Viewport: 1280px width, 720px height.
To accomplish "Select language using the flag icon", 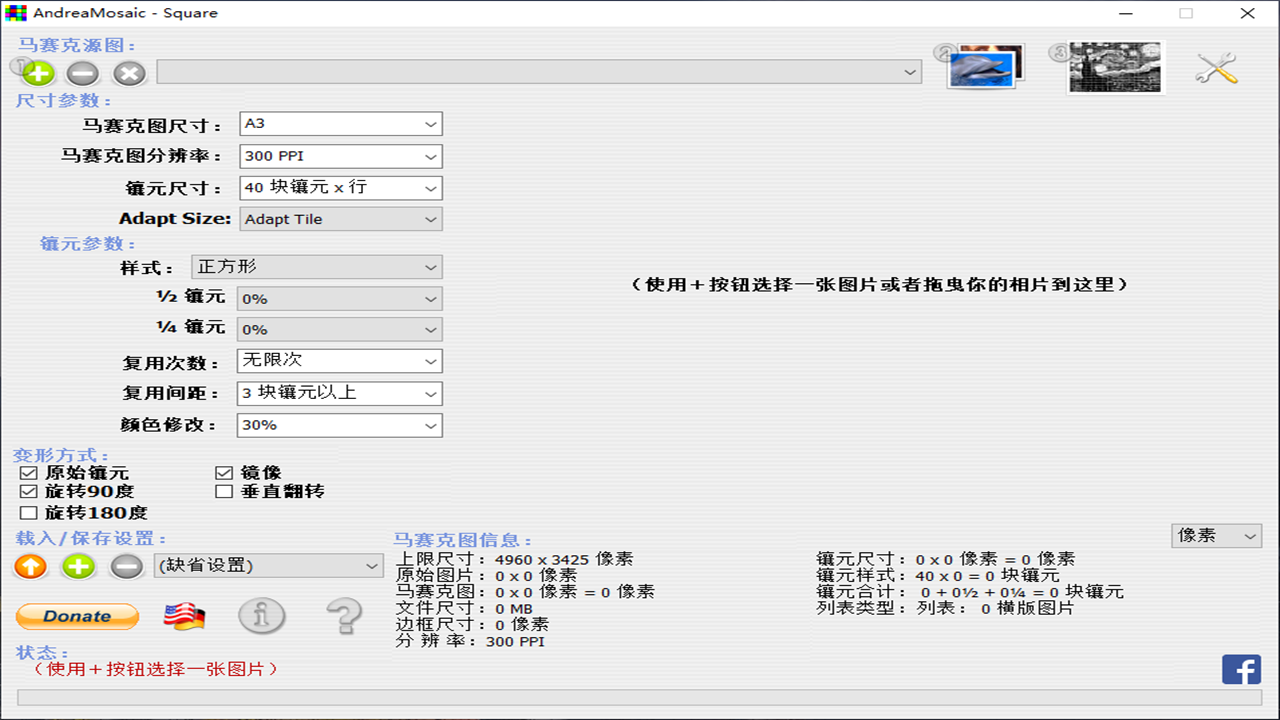I will tap(184, 617).
